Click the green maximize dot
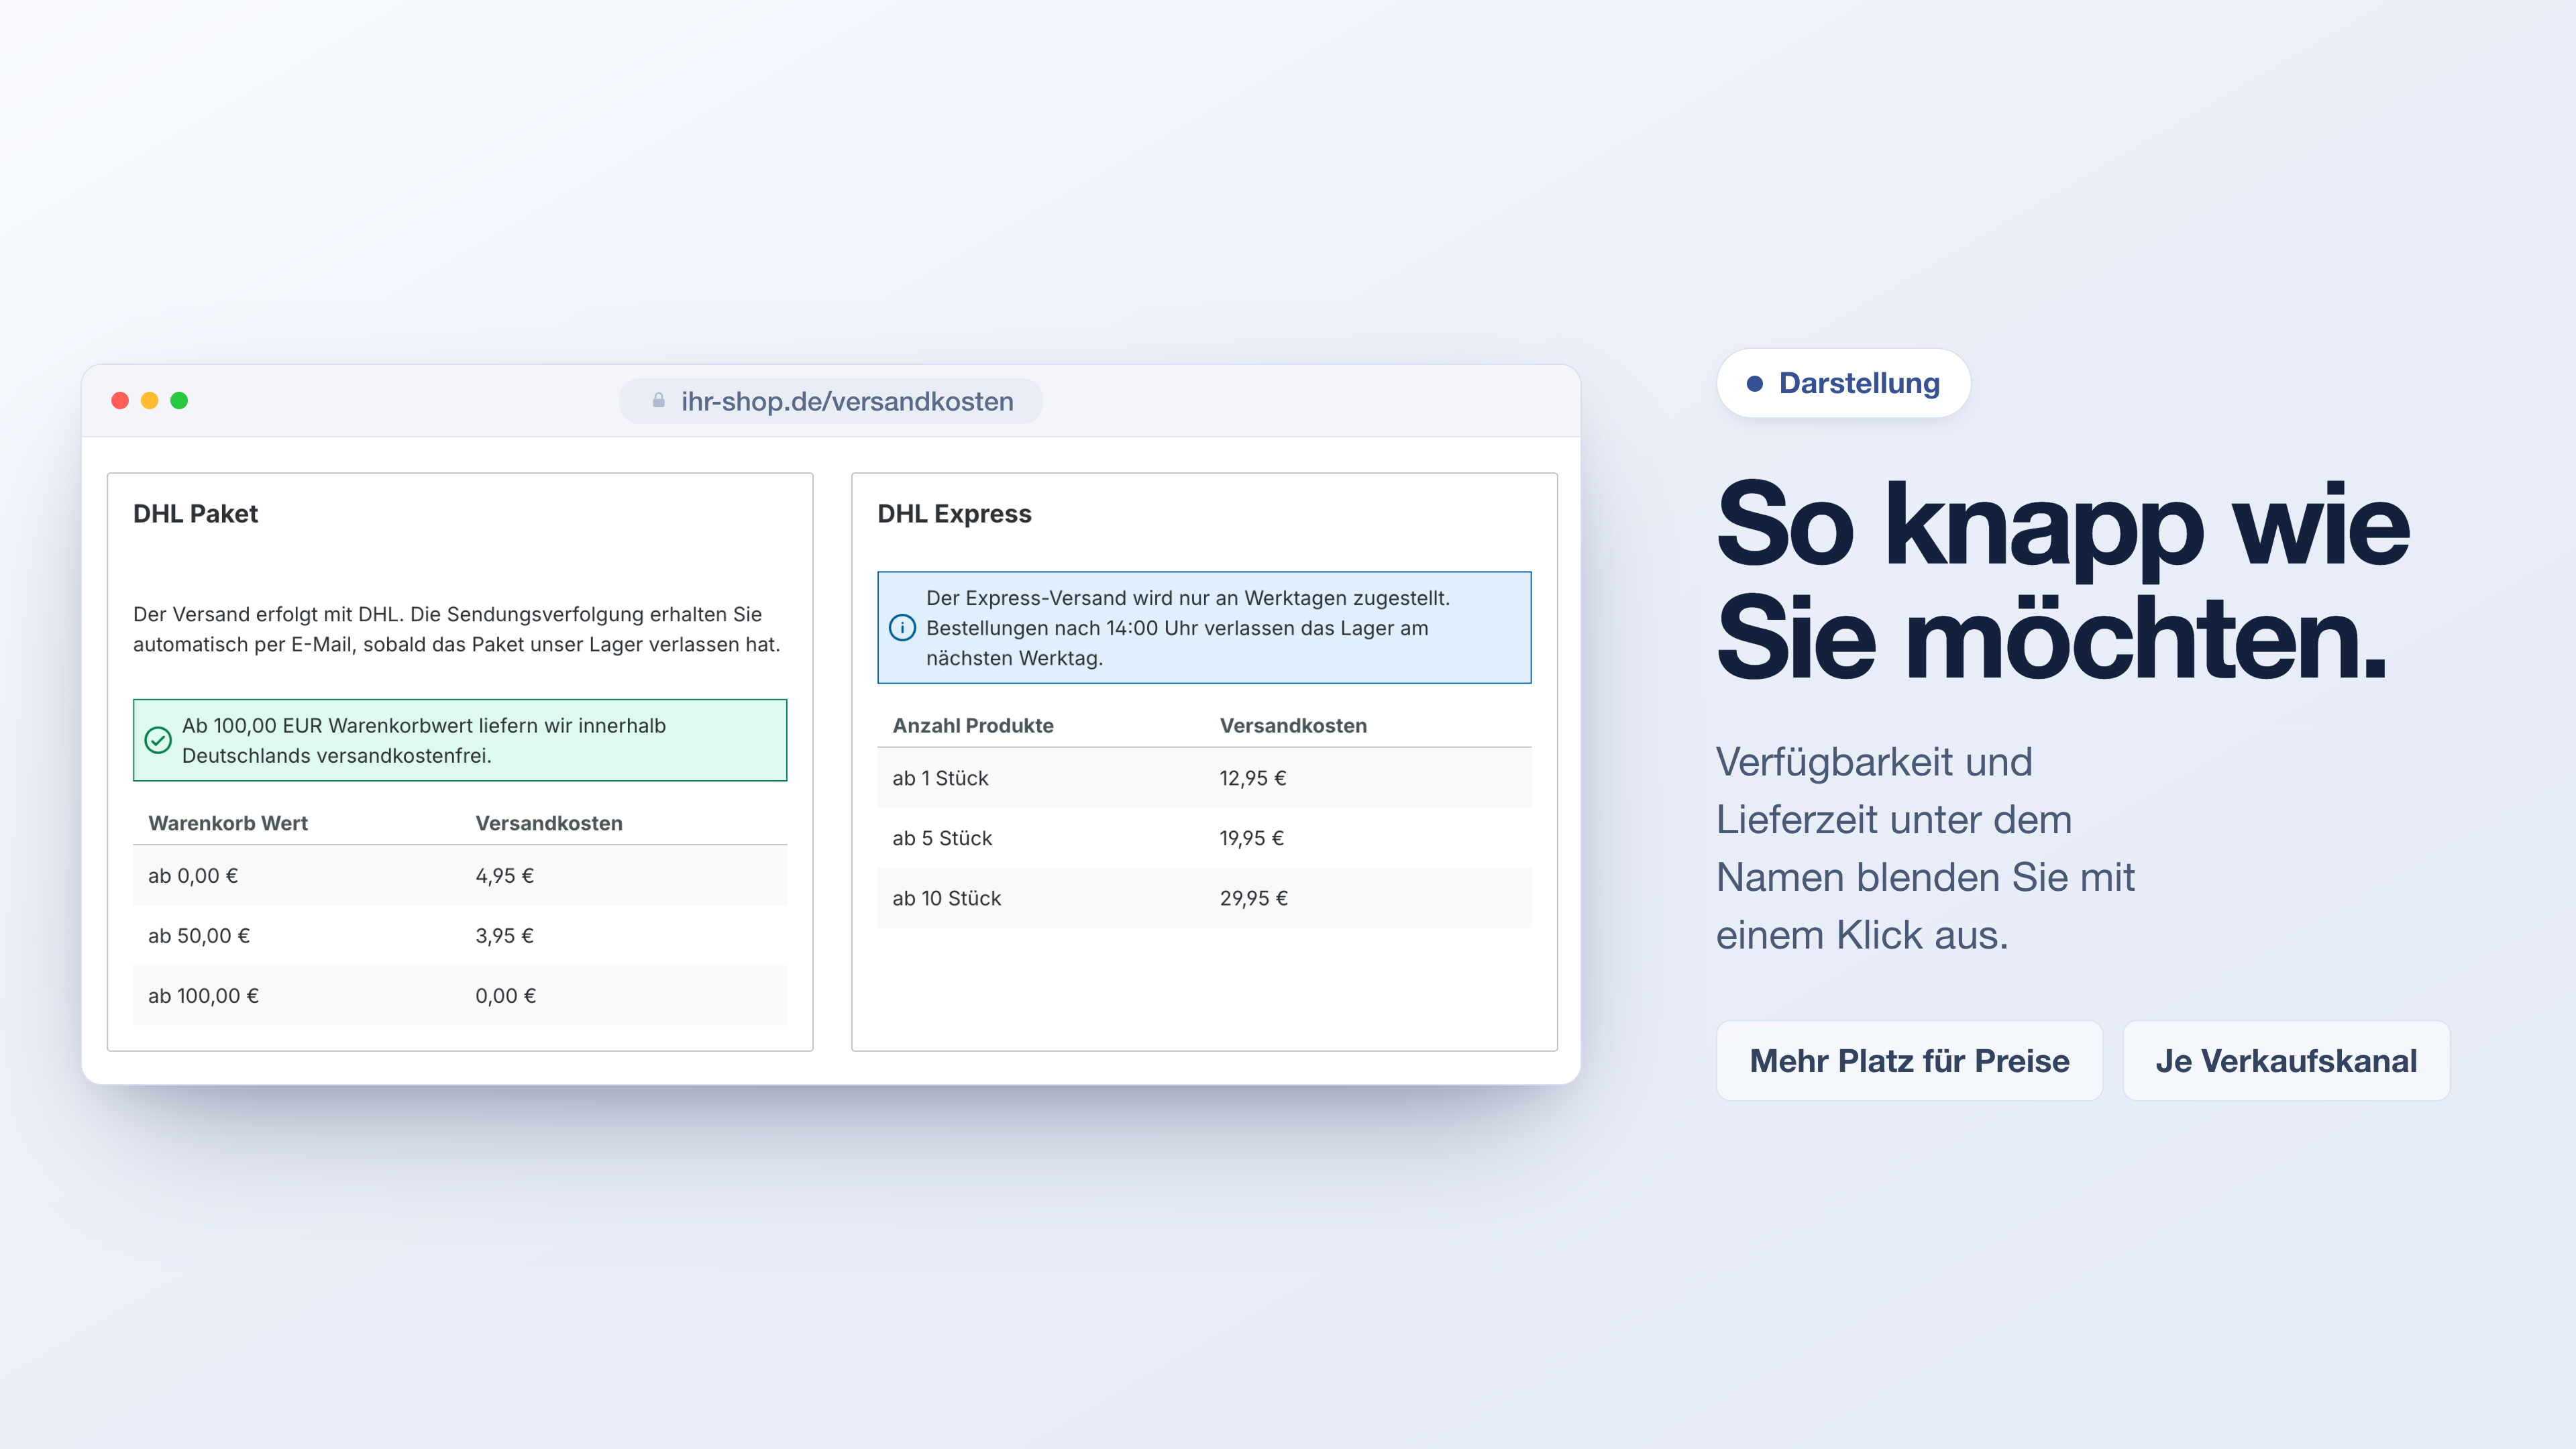The width and height of the screenshot is (2576, 1449). click(x=179, y=401)
